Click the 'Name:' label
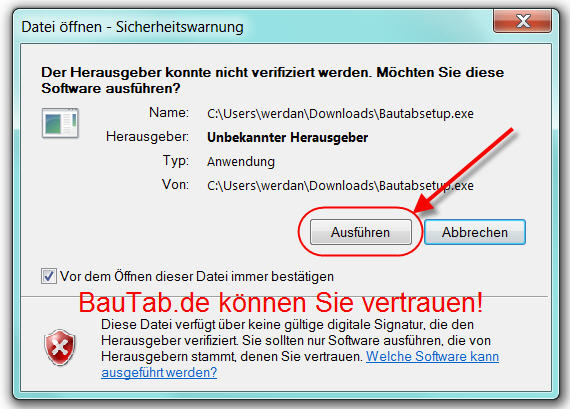 coord(169,113)
